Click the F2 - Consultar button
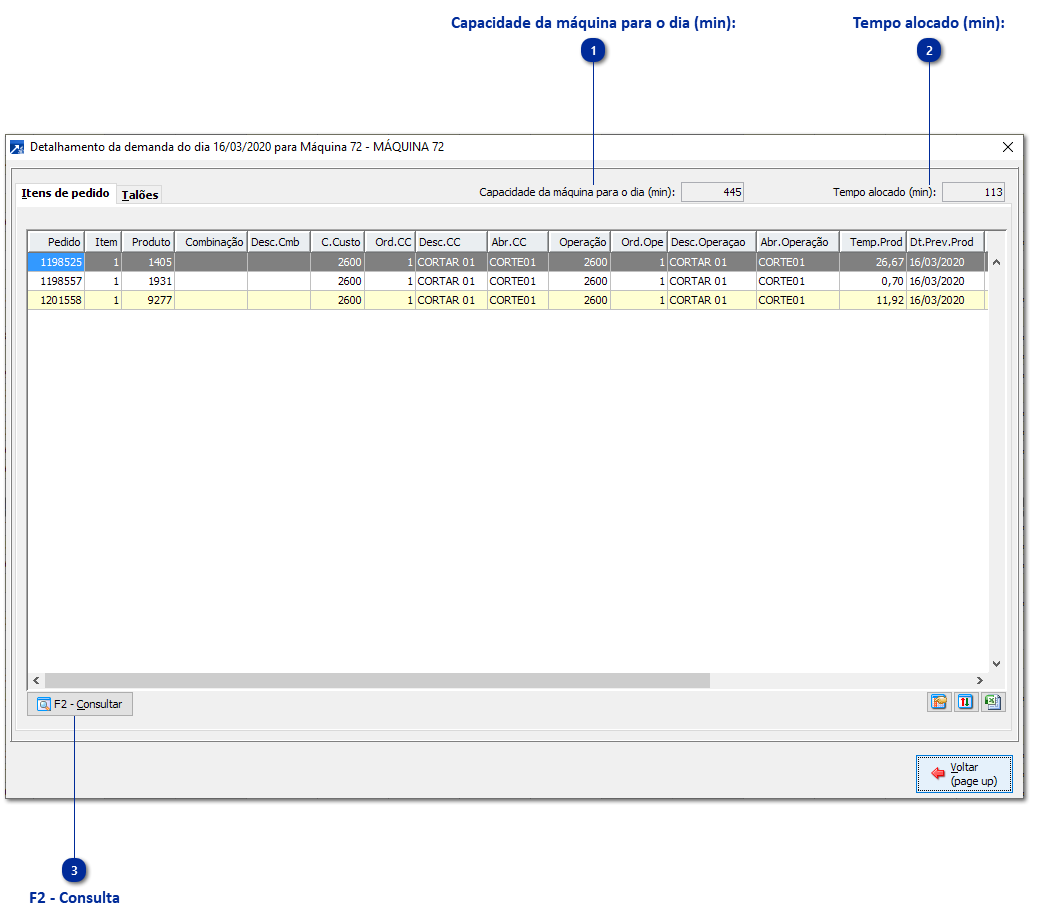 click(80, 704)
